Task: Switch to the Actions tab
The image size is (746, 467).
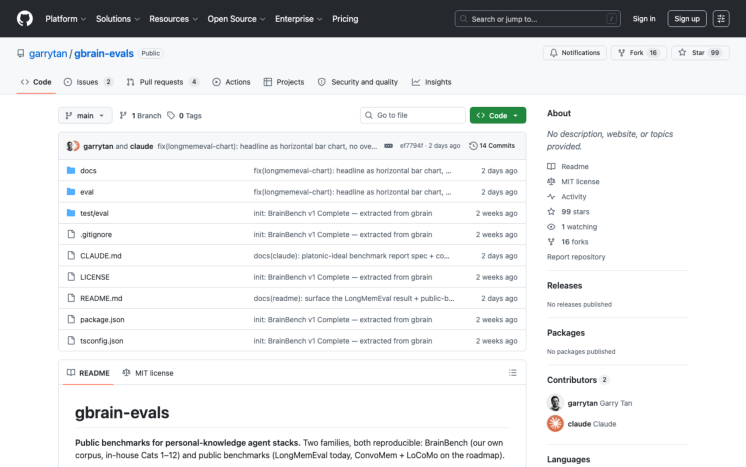Action: 231,82
